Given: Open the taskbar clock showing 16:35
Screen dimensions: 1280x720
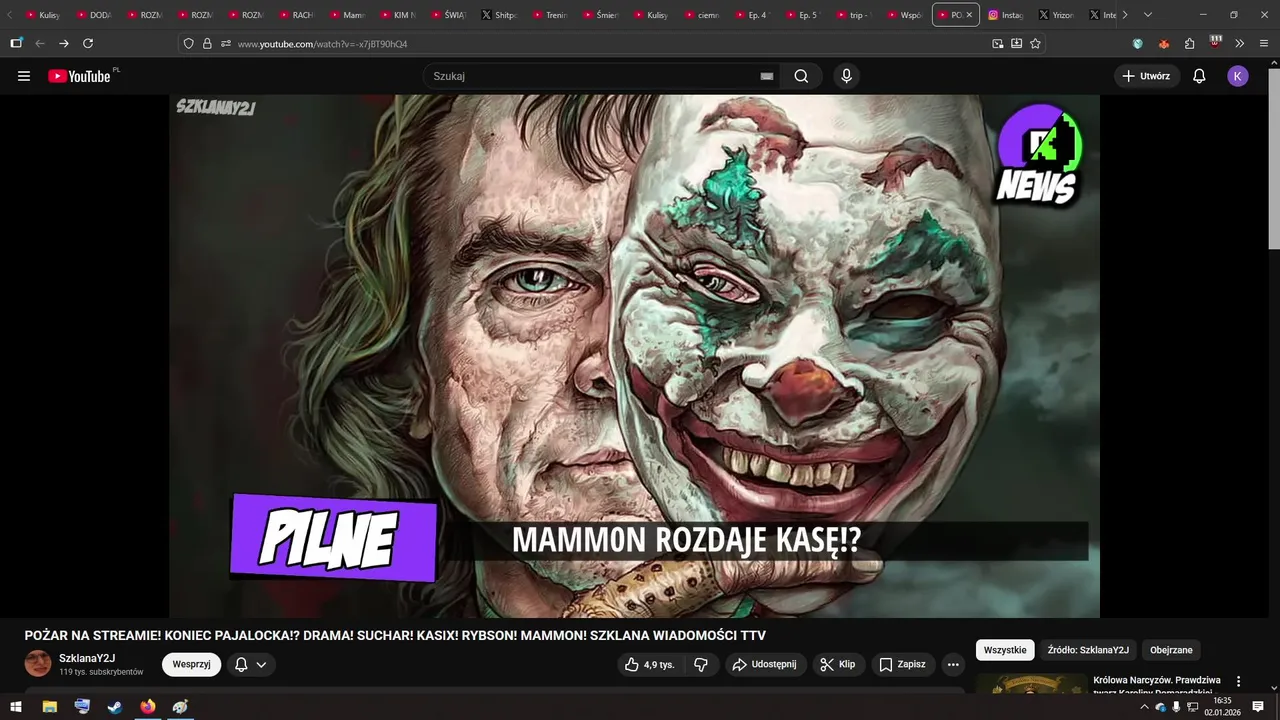Looking at the screenshot, I should 1222,707.
